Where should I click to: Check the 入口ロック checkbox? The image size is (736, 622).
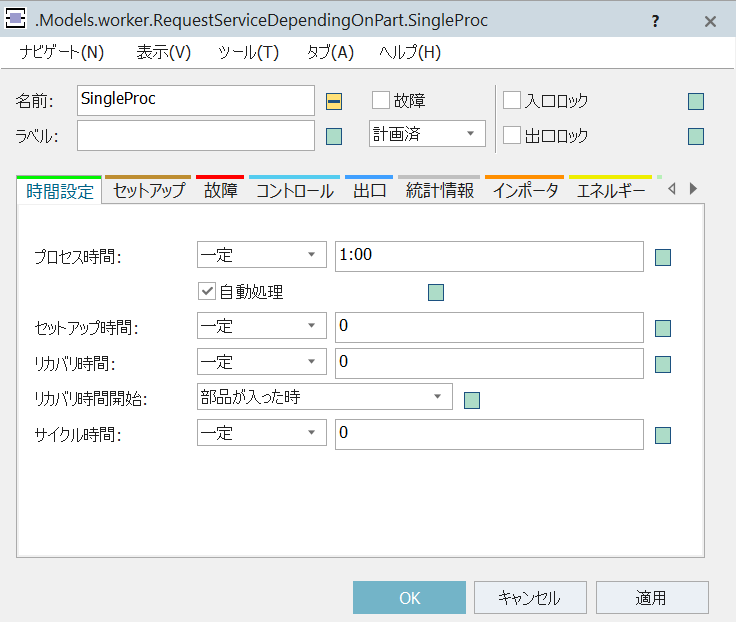(x=512, y=100)
